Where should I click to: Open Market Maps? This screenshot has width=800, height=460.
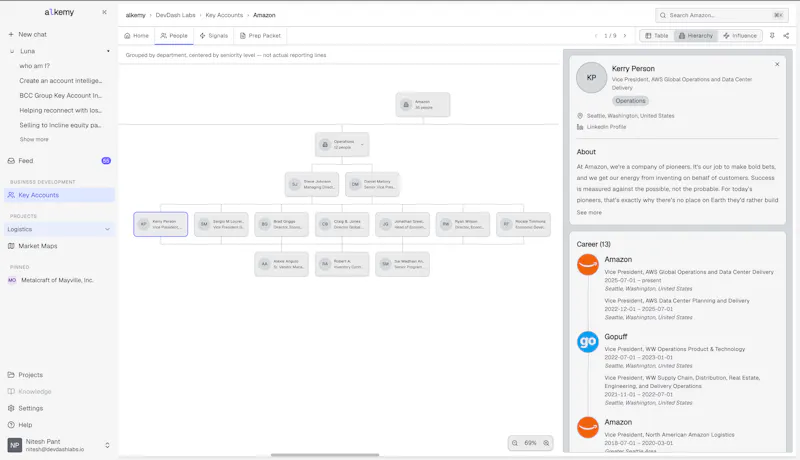[38, 246]
